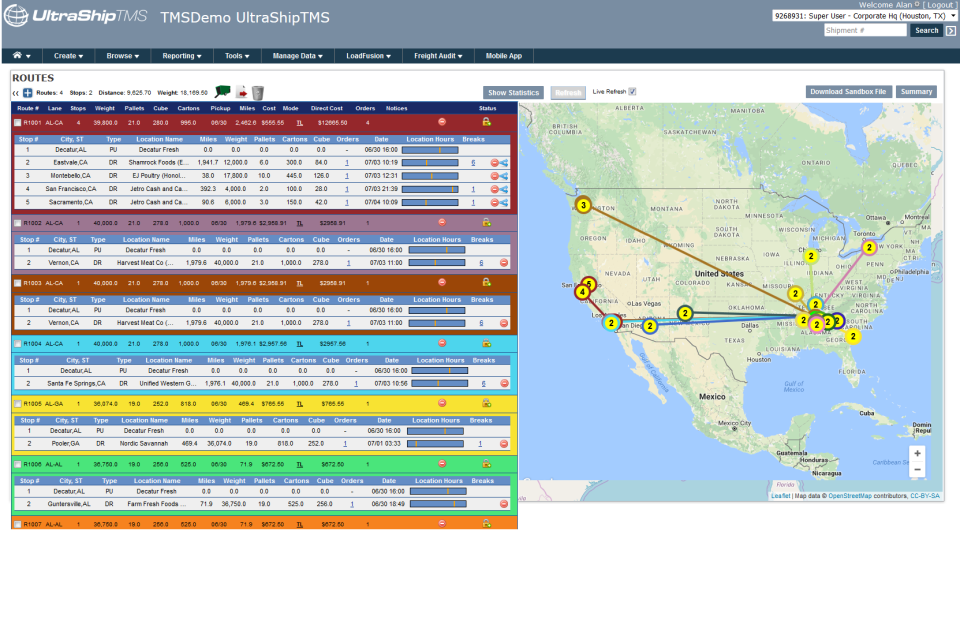Click the settings gear beside Welcome Alan
The image size is (960, 621).
click(x=917, y=4)
